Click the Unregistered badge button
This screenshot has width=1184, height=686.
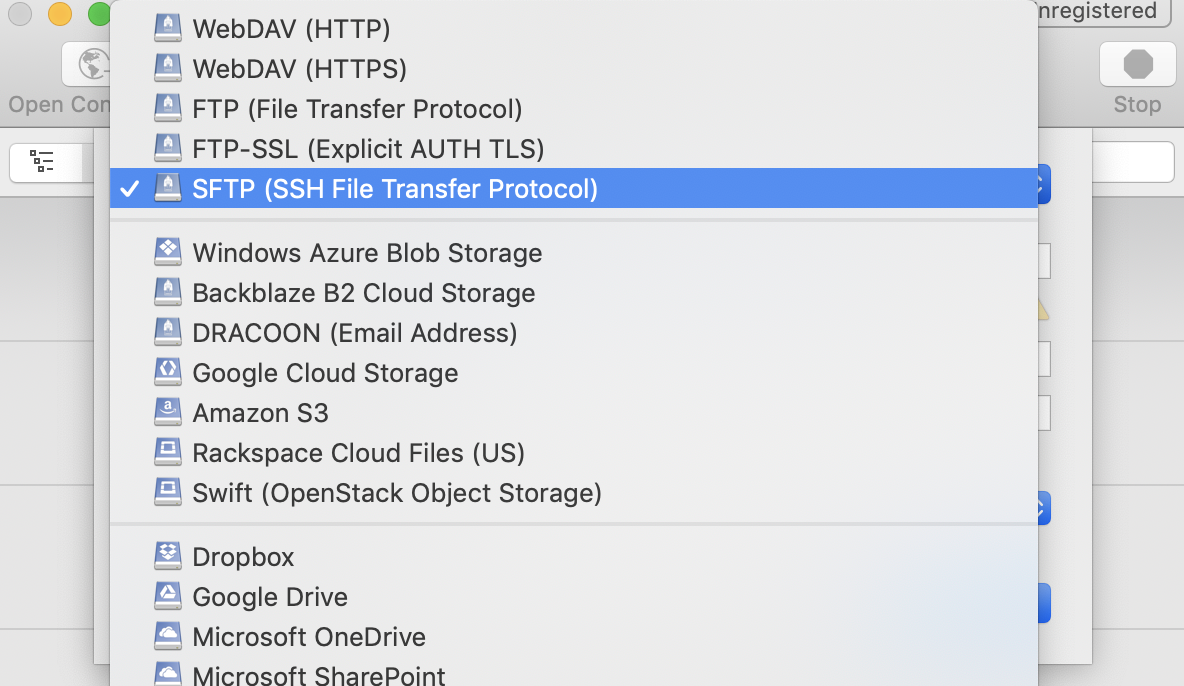(x=1100, y=12)
